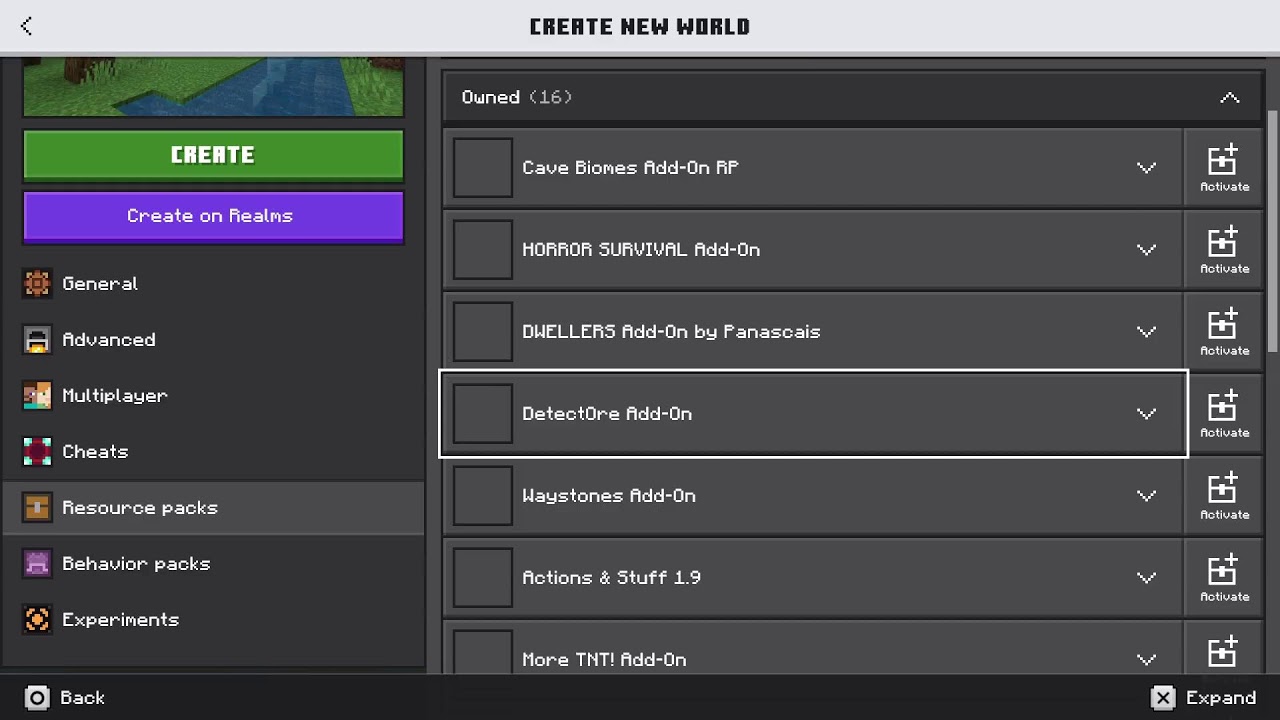Click the General compass icon

click(37, 284)
